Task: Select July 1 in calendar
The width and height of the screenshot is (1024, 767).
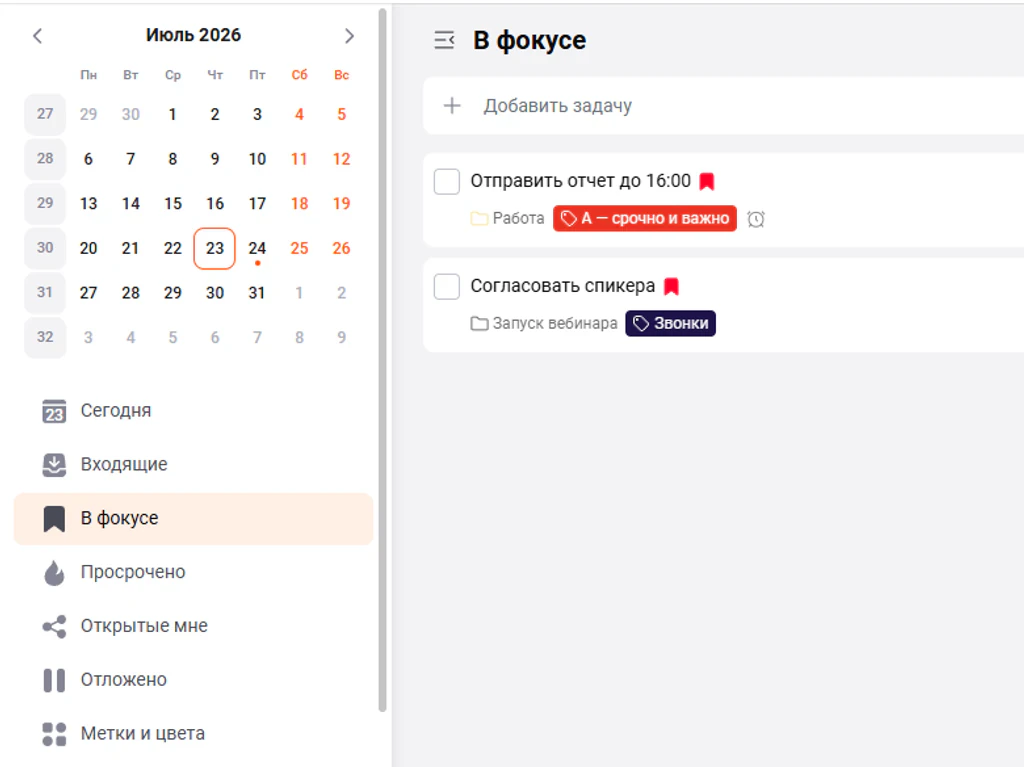Action: [172, 114]
